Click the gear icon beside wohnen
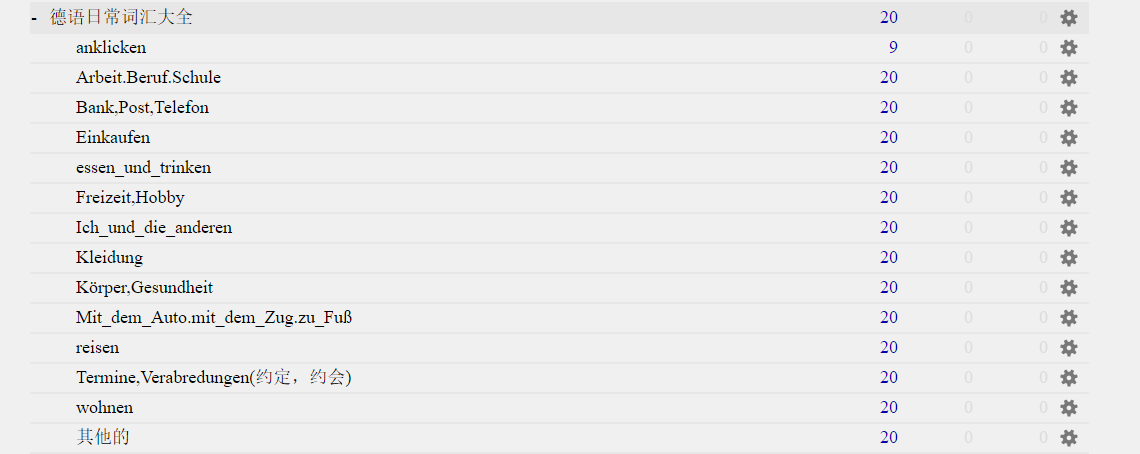The height and width of the screenshot is (454, 1140). coord(1068,407)
